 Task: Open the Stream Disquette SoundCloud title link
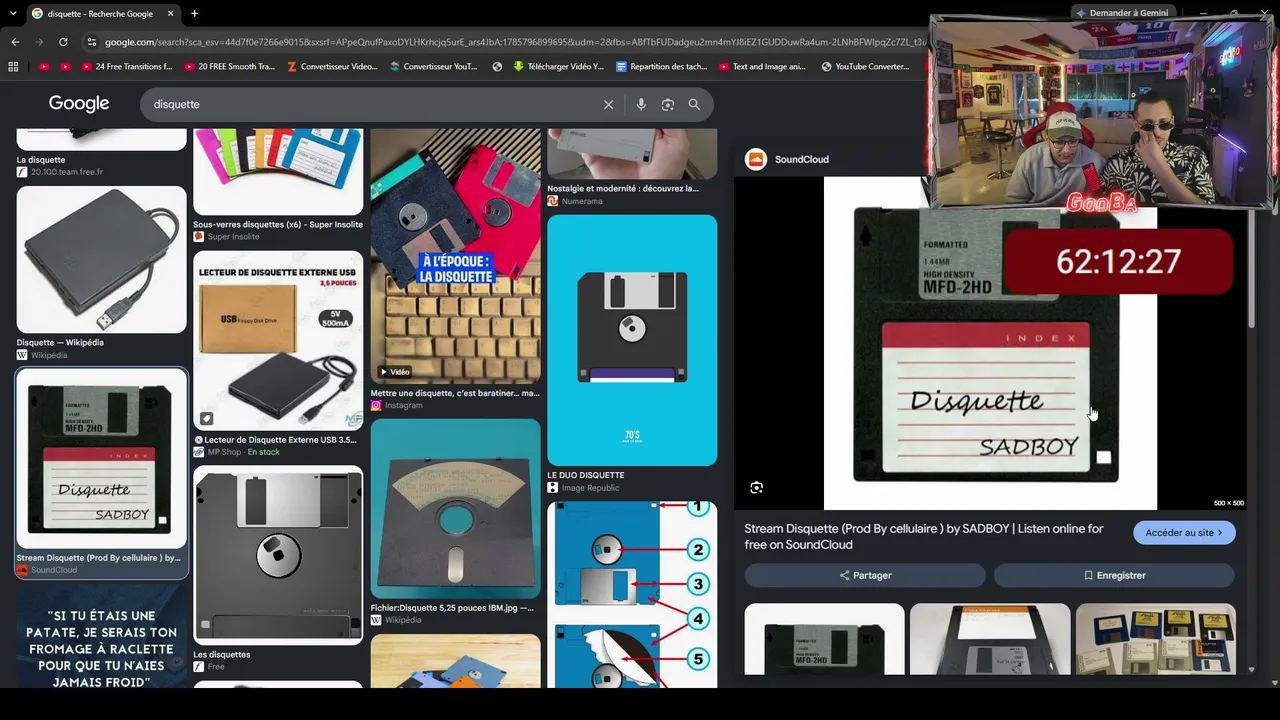coord(924,536)
